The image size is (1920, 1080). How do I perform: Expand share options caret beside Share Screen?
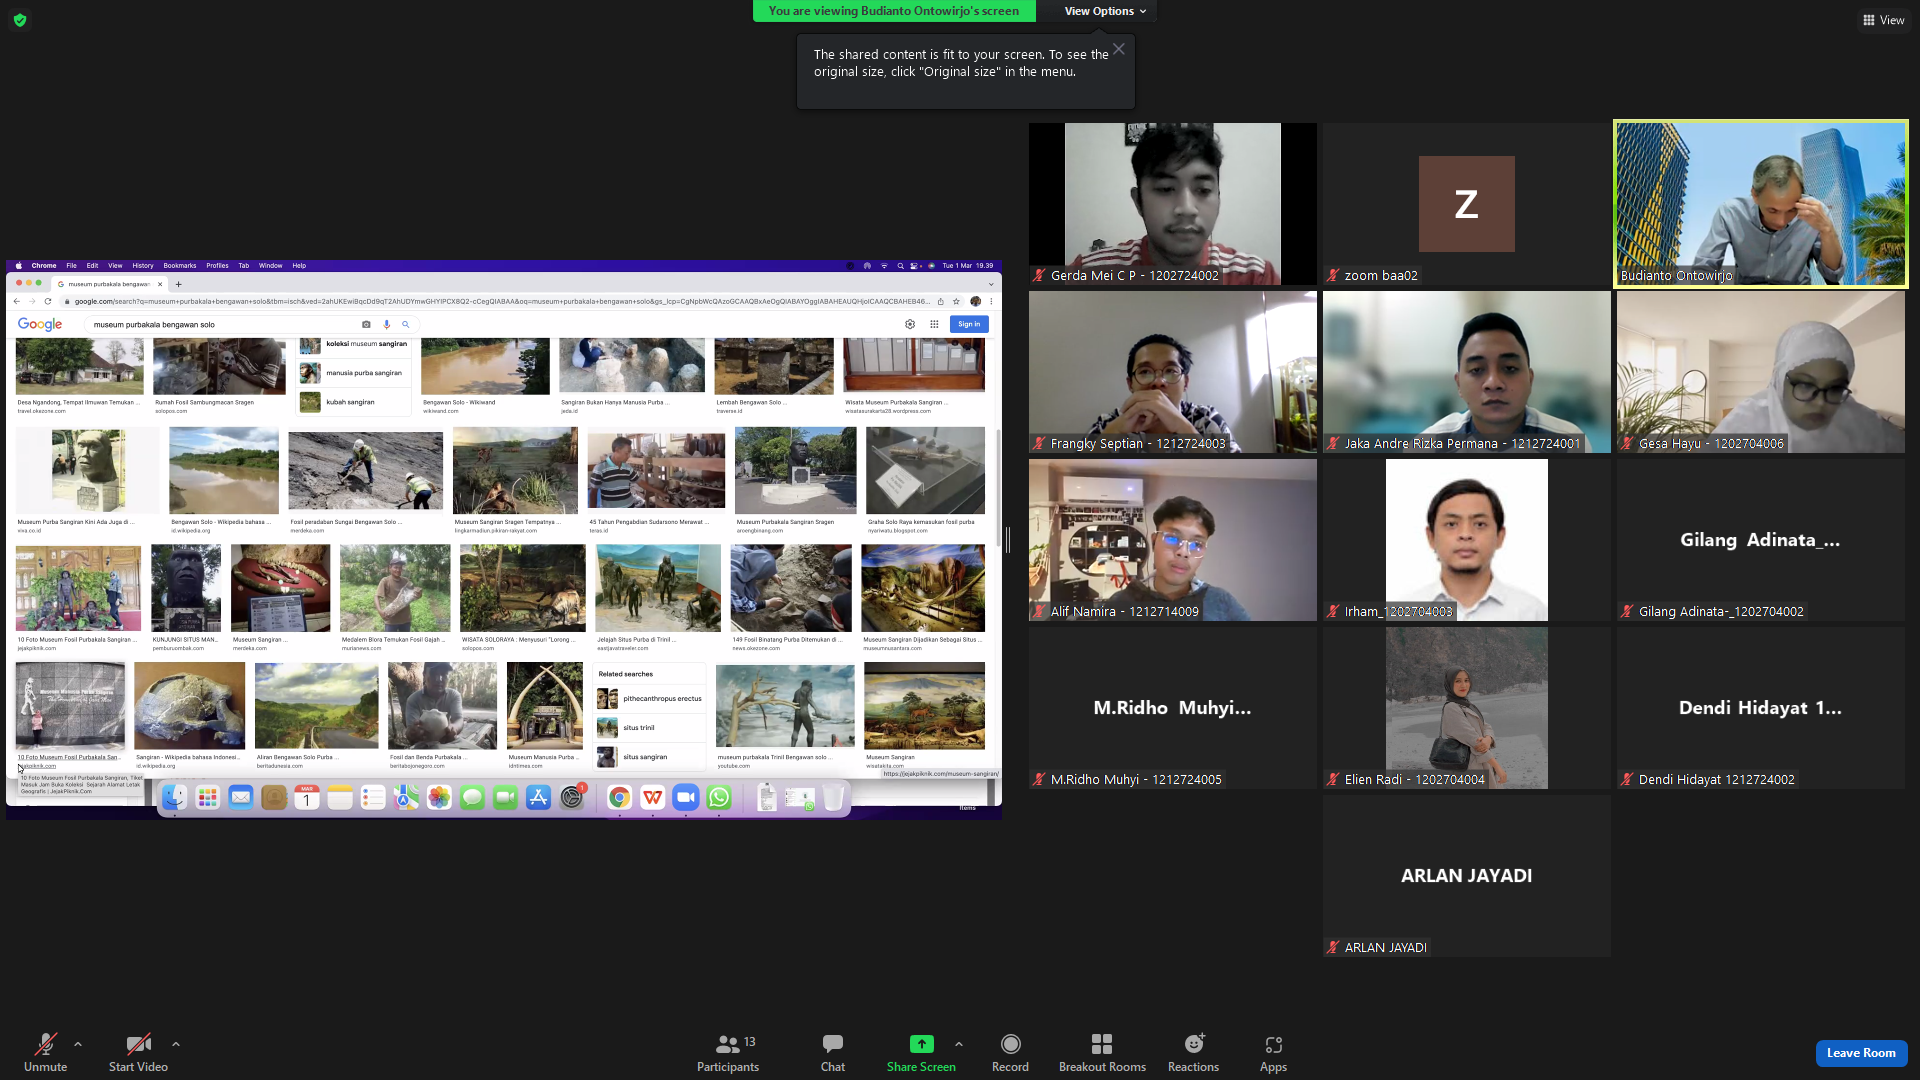tap(959, 1044)
